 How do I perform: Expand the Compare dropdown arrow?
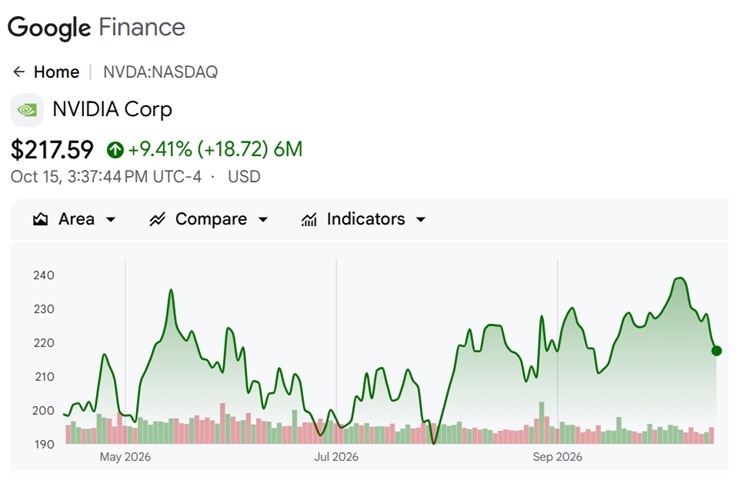pos(263,219)
